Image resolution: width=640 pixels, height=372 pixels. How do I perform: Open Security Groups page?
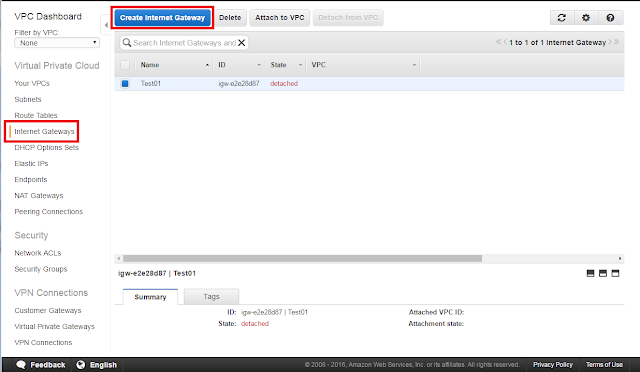(41, 269)
